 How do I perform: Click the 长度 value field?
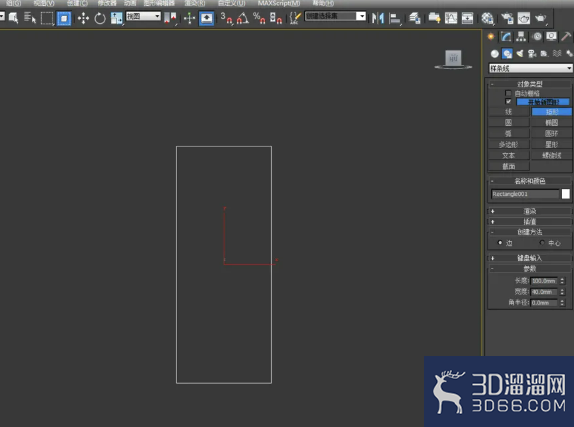(x=544, y=281)
